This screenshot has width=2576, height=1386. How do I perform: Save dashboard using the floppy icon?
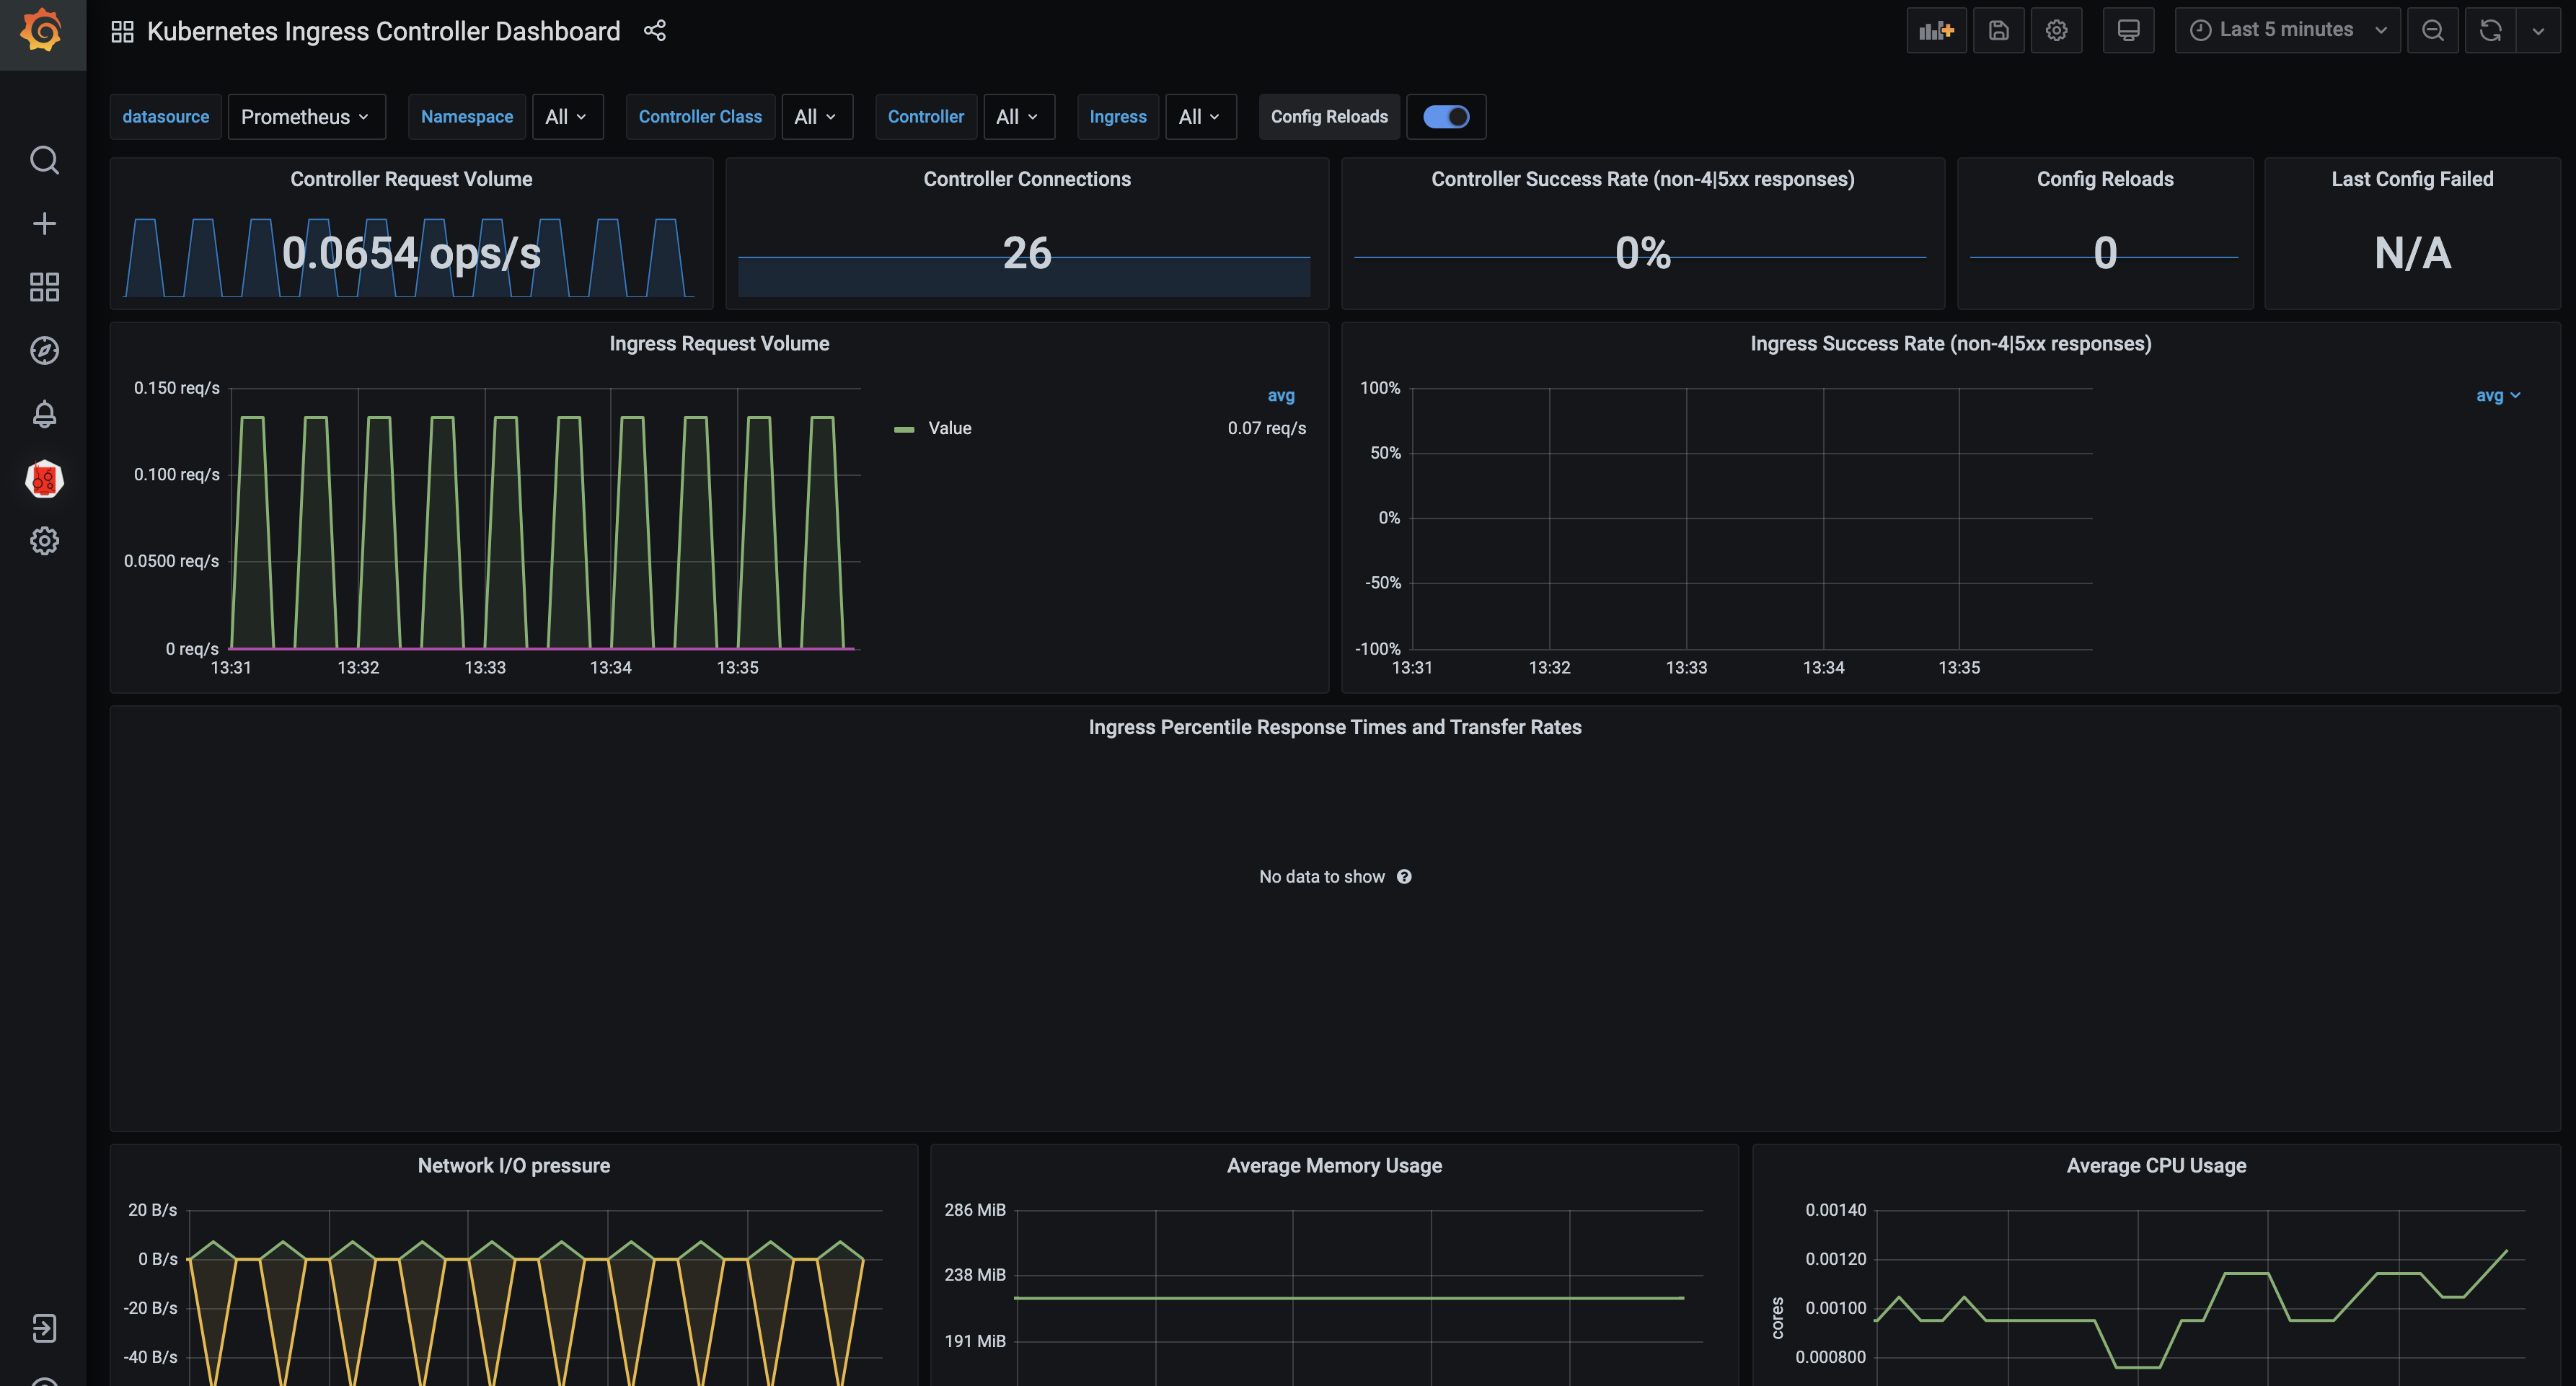click(1998, 30)
